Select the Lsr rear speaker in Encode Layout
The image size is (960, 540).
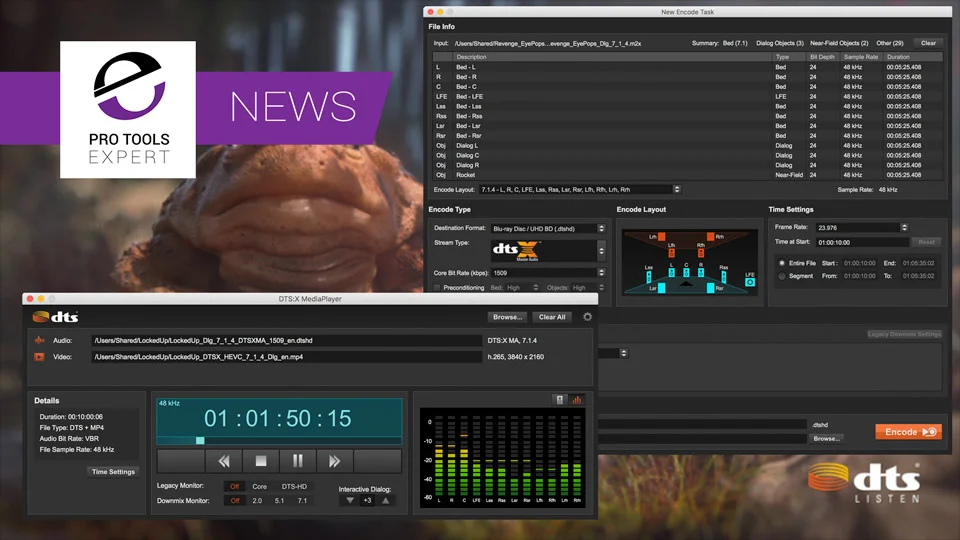662,288
